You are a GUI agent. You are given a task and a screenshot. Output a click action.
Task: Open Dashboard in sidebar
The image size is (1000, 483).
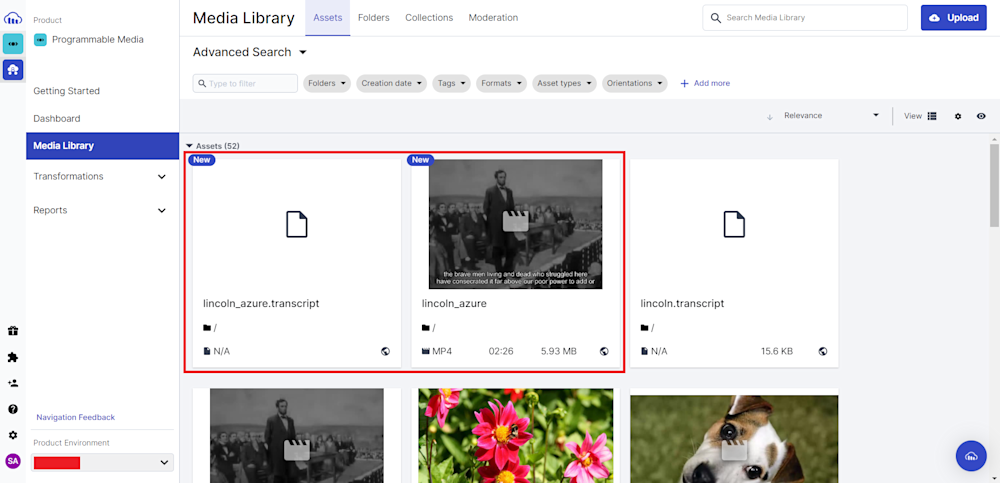(57, 119)
